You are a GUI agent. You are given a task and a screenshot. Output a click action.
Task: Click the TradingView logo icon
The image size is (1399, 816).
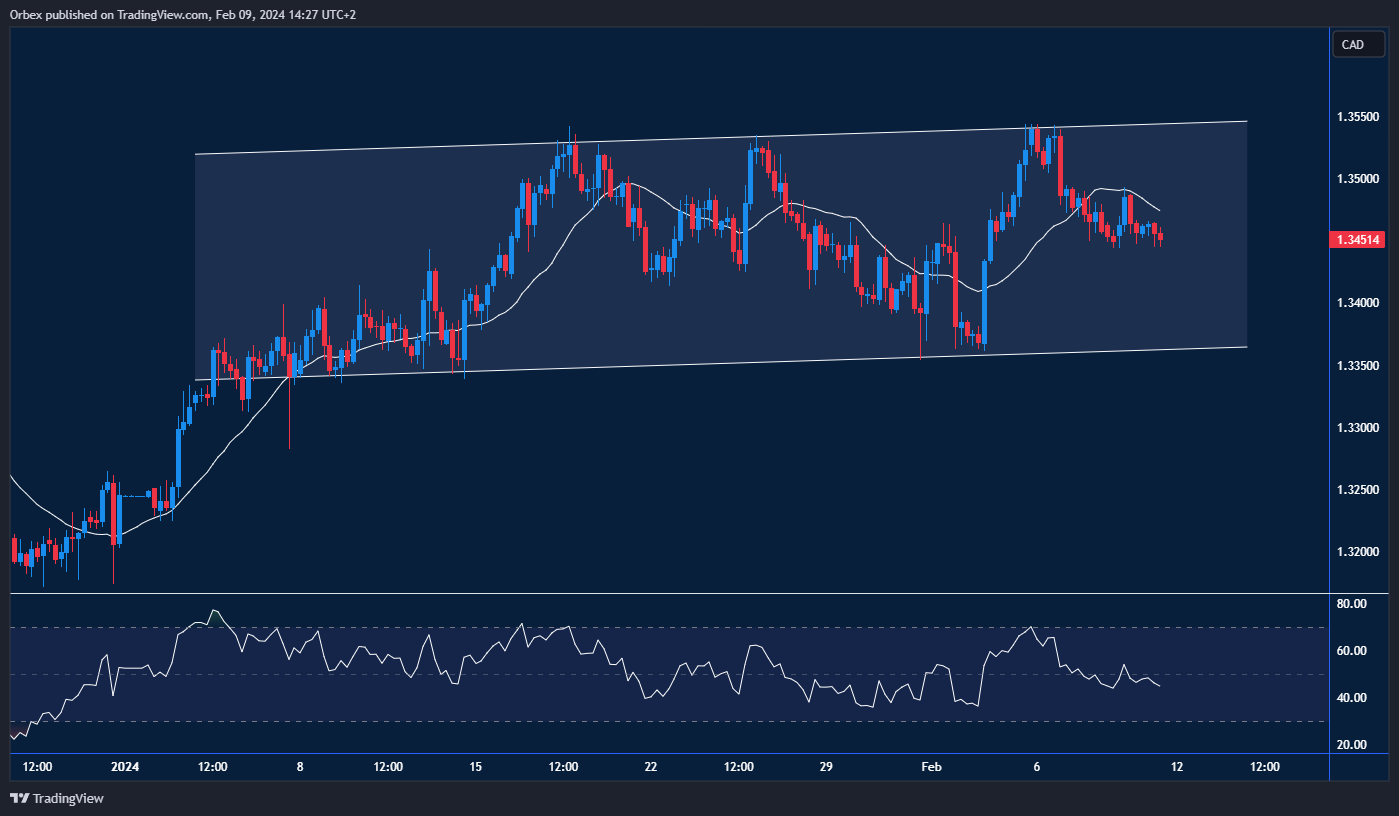tap(19, 798)
